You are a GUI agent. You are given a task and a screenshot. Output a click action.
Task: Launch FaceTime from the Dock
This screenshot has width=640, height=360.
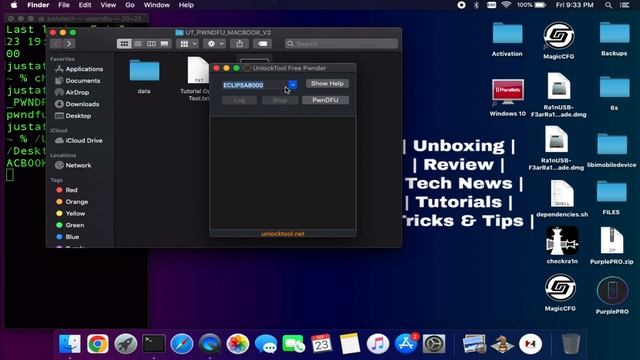coord(293,344)
